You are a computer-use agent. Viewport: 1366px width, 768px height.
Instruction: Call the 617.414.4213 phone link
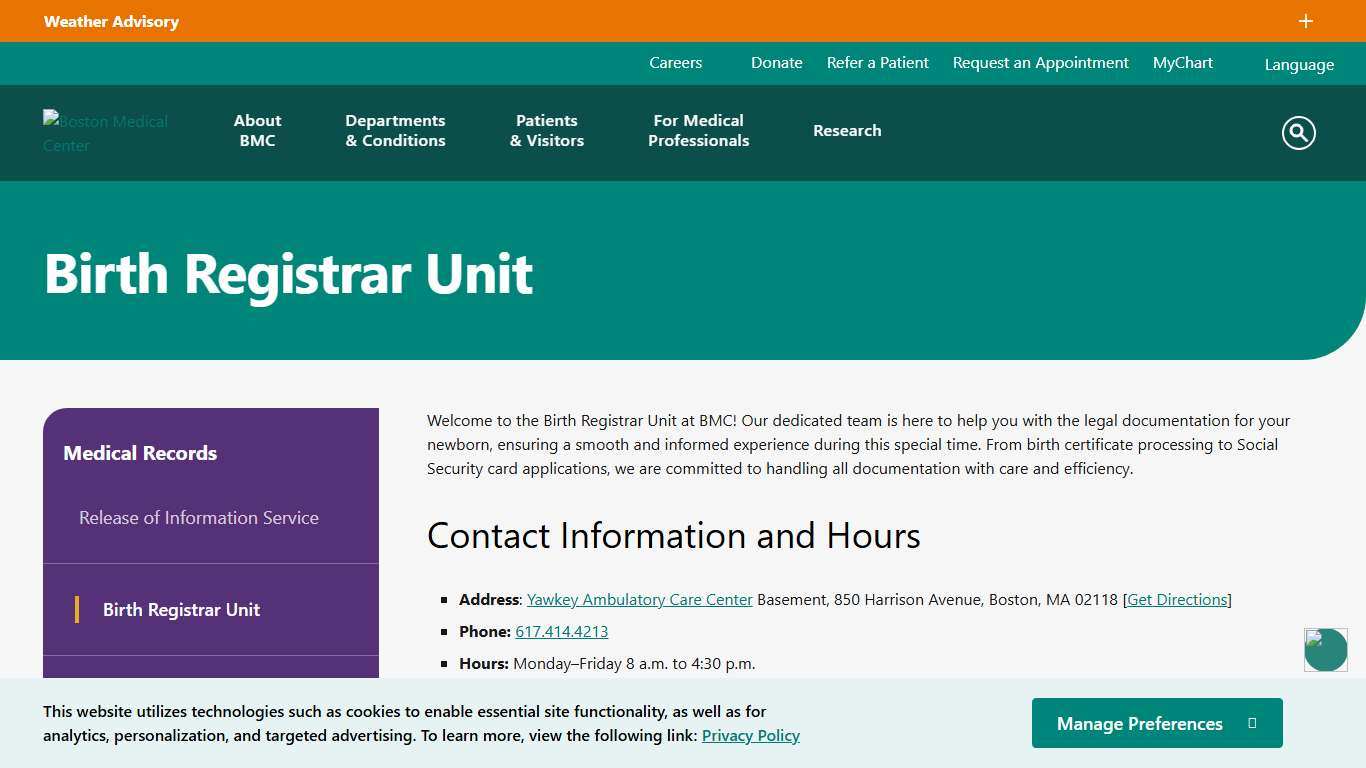[561, 631]
